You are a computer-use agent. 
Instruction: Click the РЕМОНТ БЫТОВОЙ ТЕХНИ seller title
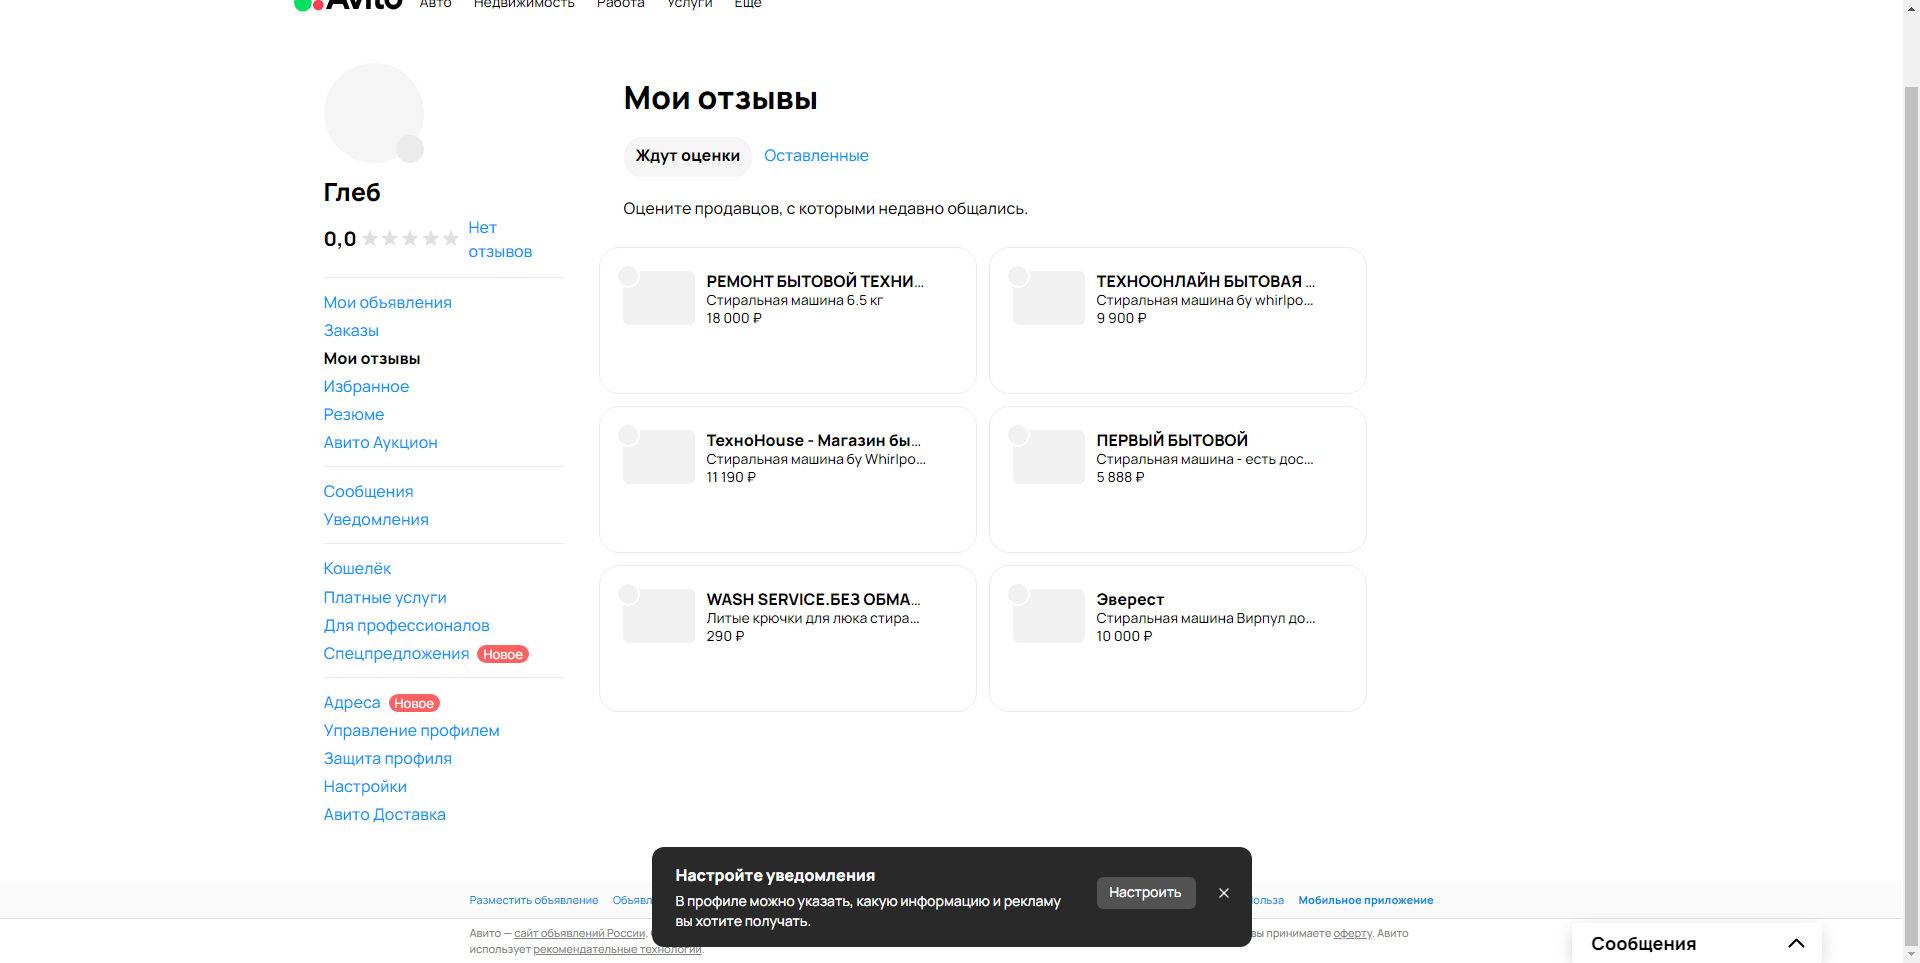(815, 282)
